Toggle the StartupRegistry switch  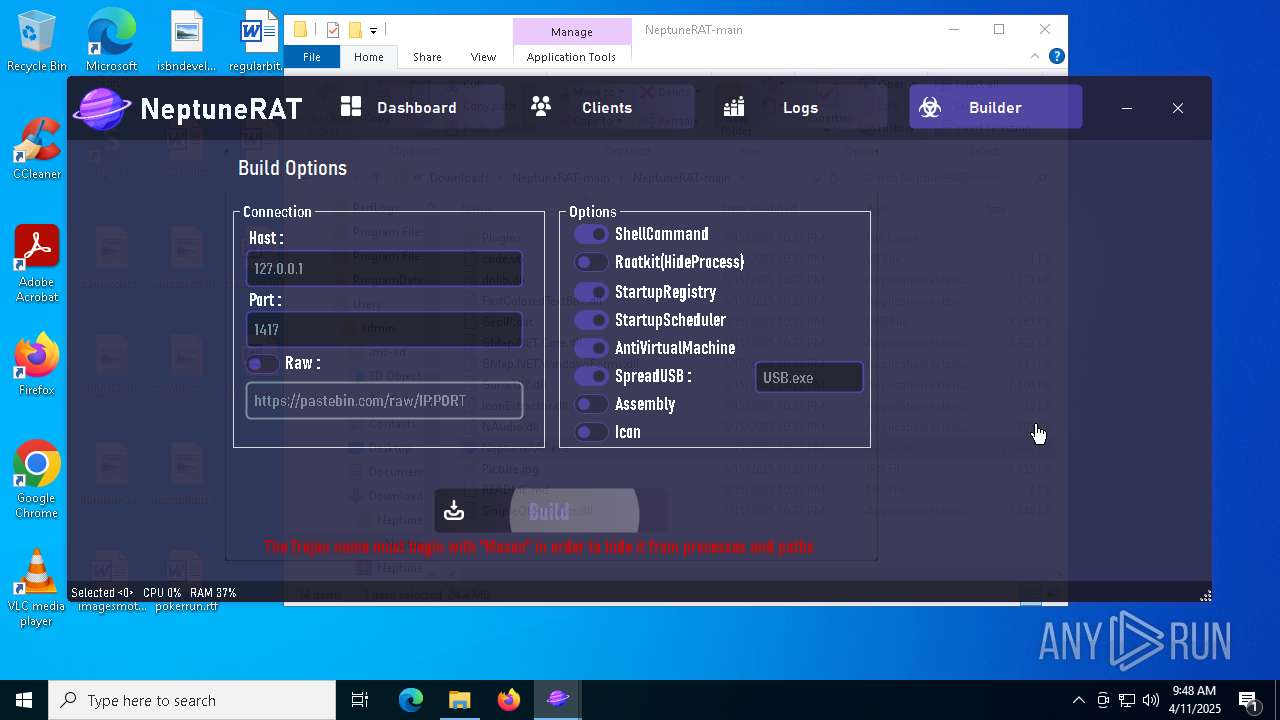tap(591, 292)
